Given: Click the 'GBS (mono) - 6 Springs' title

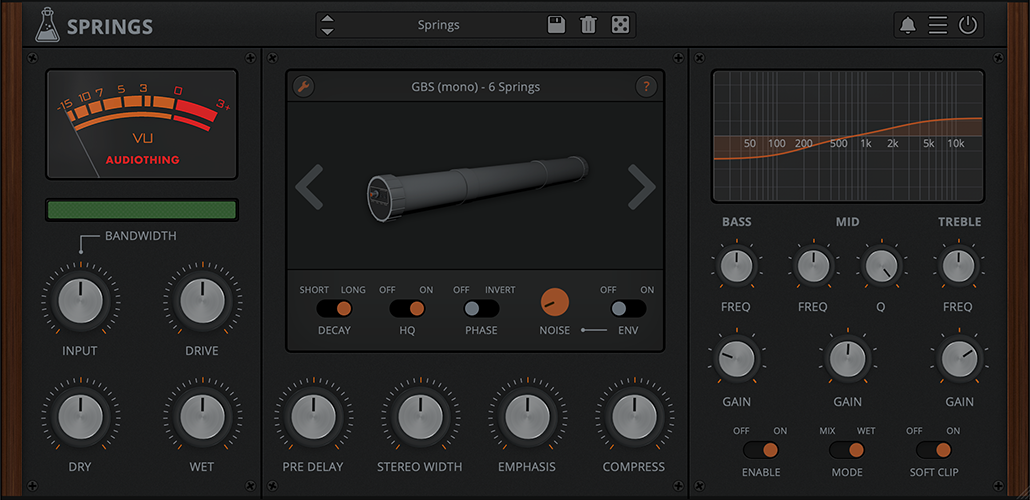Looking at the screenshot, I should pos(474,86).
